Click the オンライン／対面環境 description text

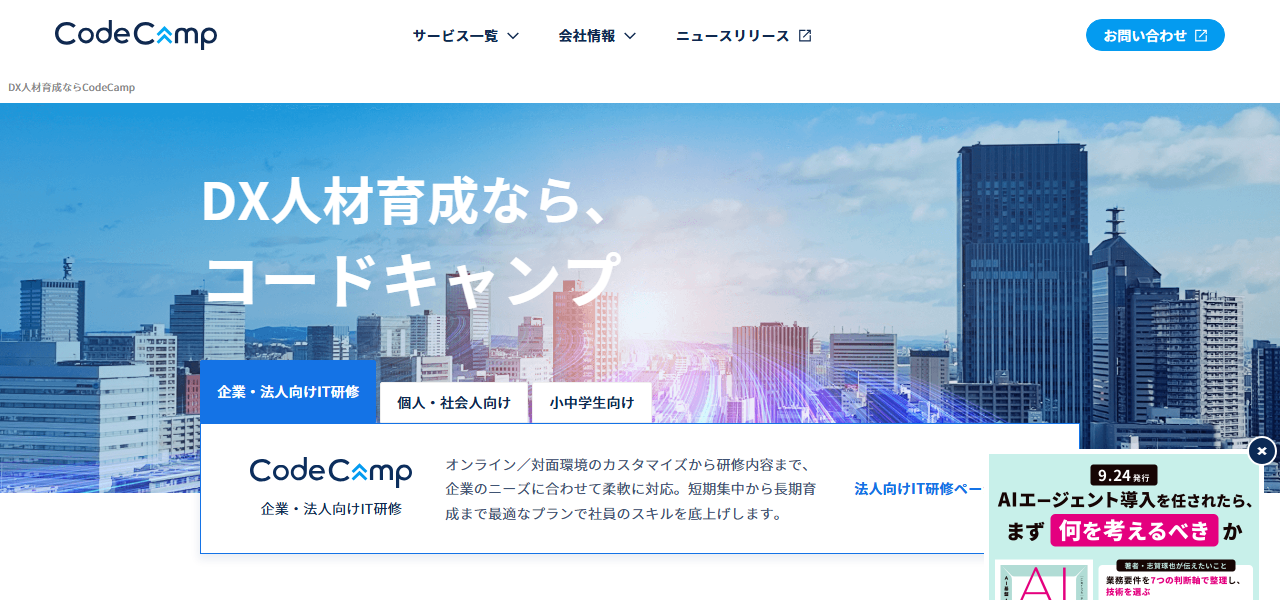630,489
